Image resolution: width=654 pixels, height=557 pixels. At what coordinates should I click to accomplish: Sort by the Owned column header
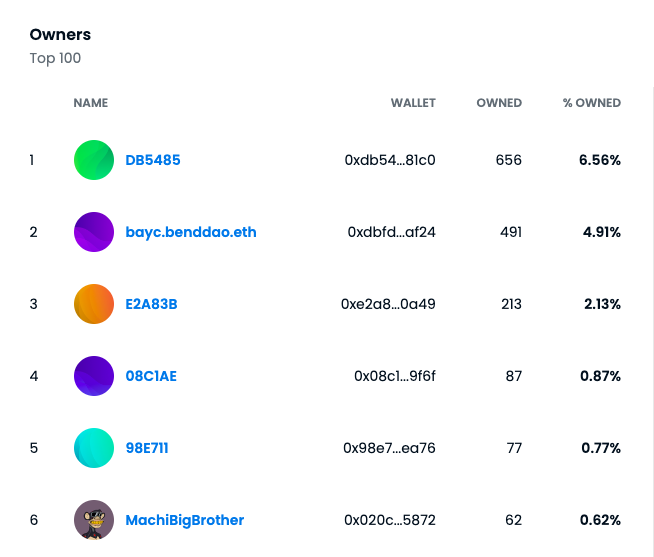pos(499,103)
